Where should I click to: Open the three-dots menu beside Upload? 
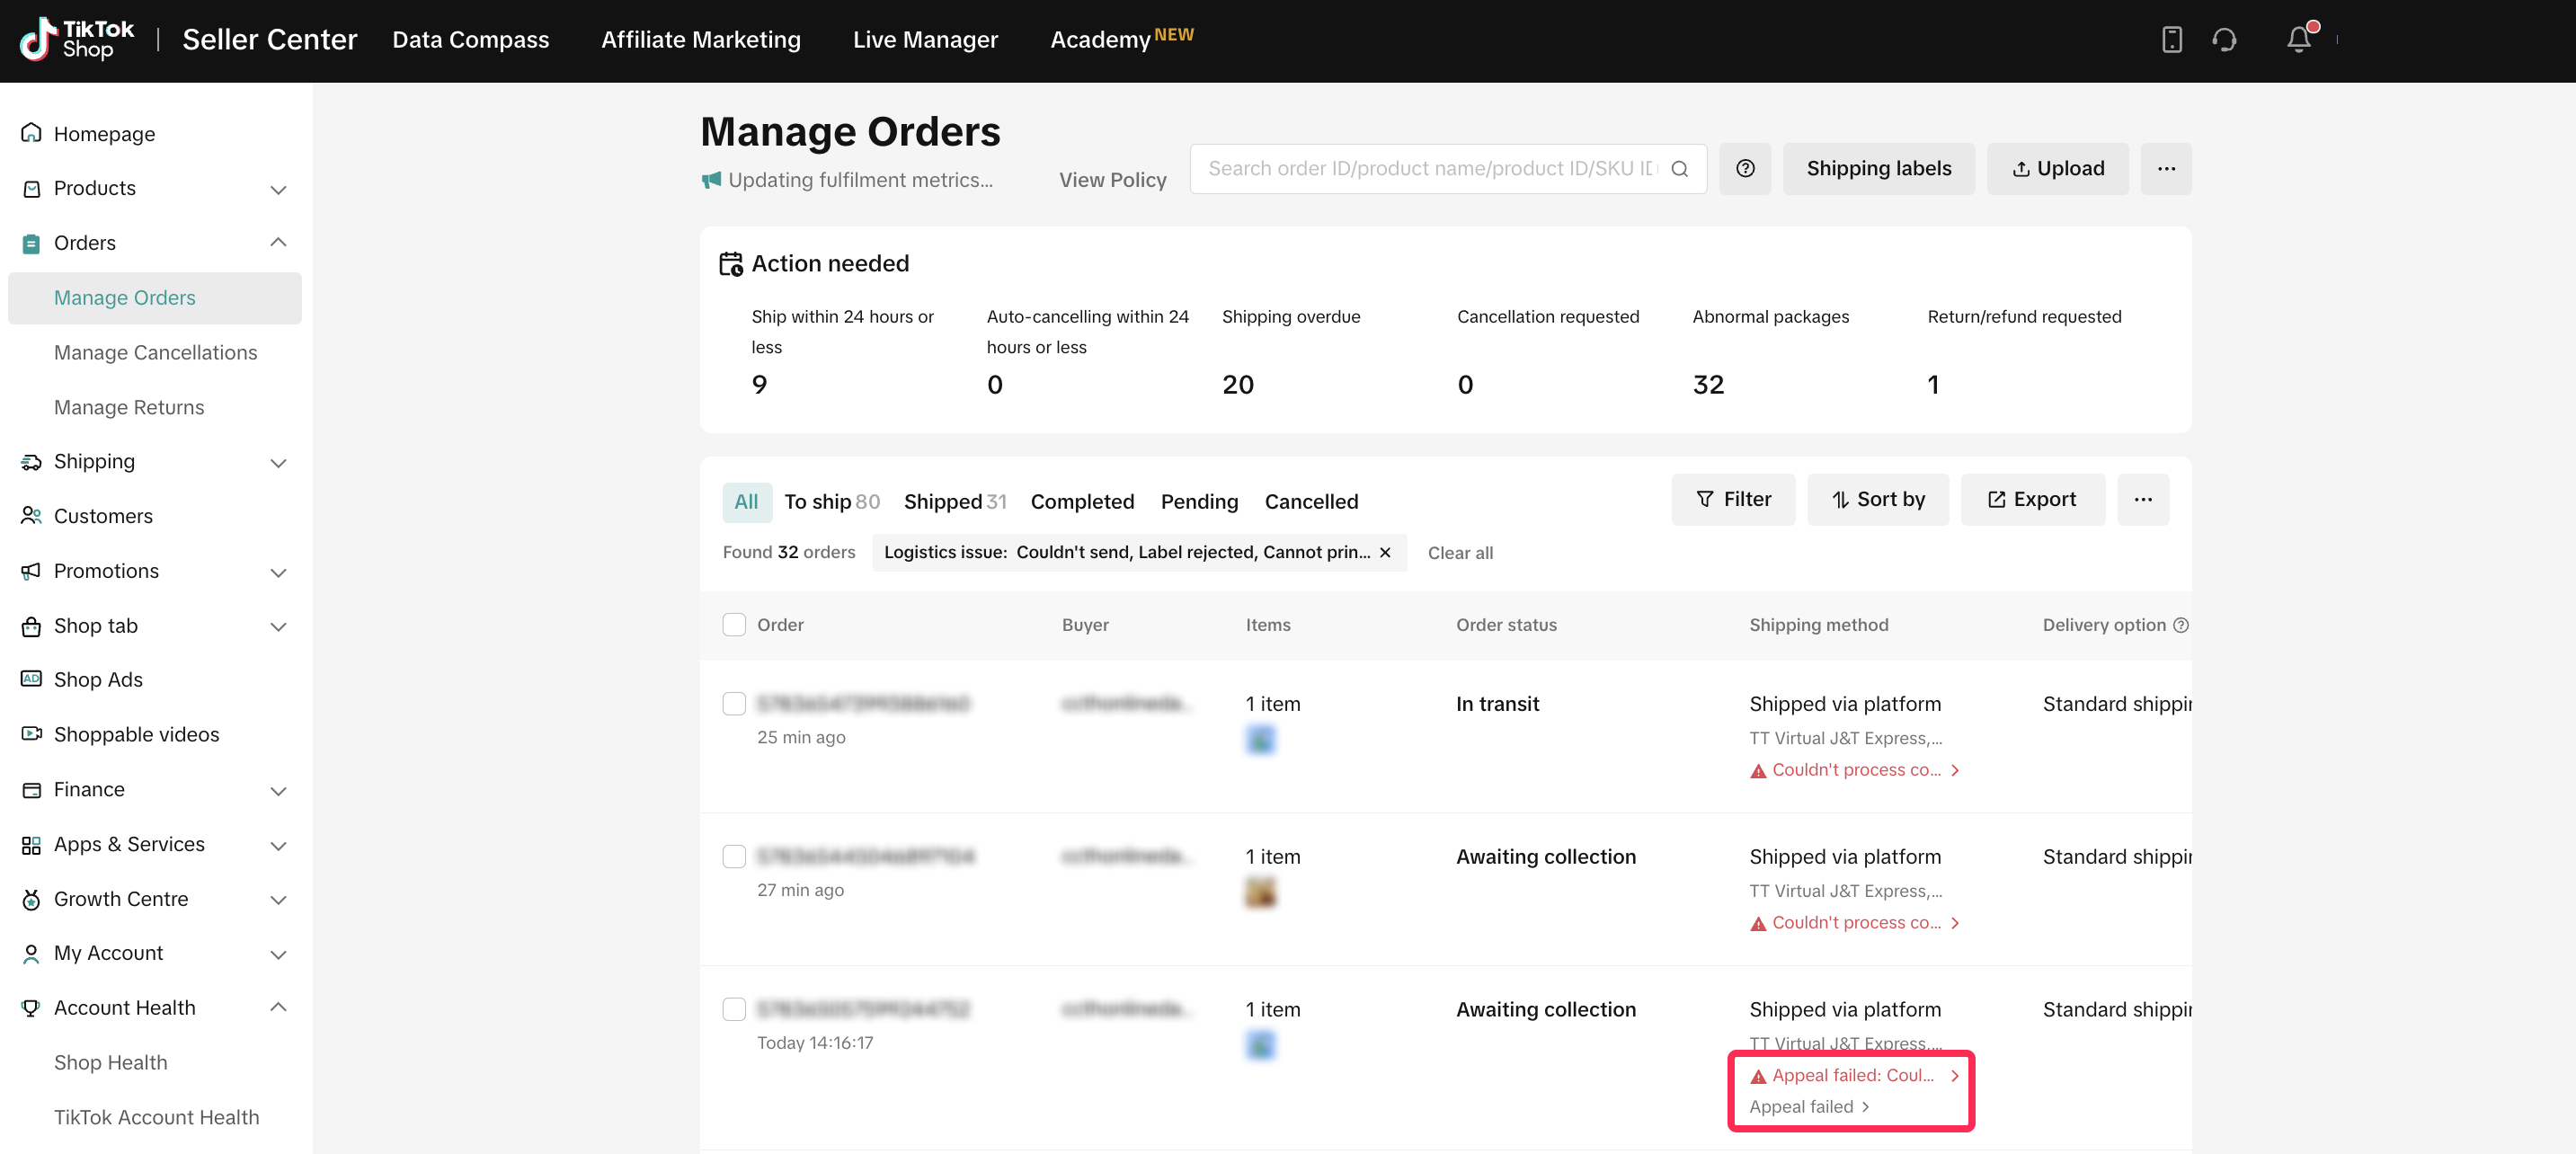pos(2165,168)
